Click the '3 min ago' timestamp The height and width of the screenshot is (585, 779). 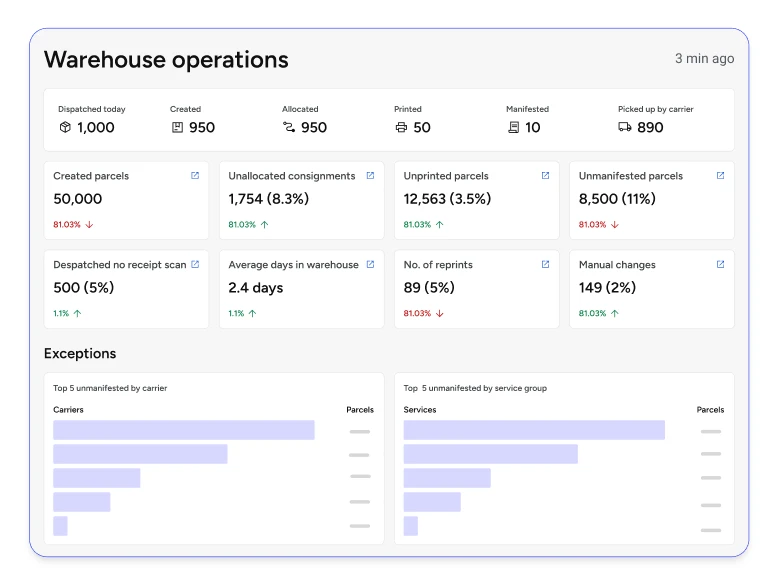(x=704, y=59)
